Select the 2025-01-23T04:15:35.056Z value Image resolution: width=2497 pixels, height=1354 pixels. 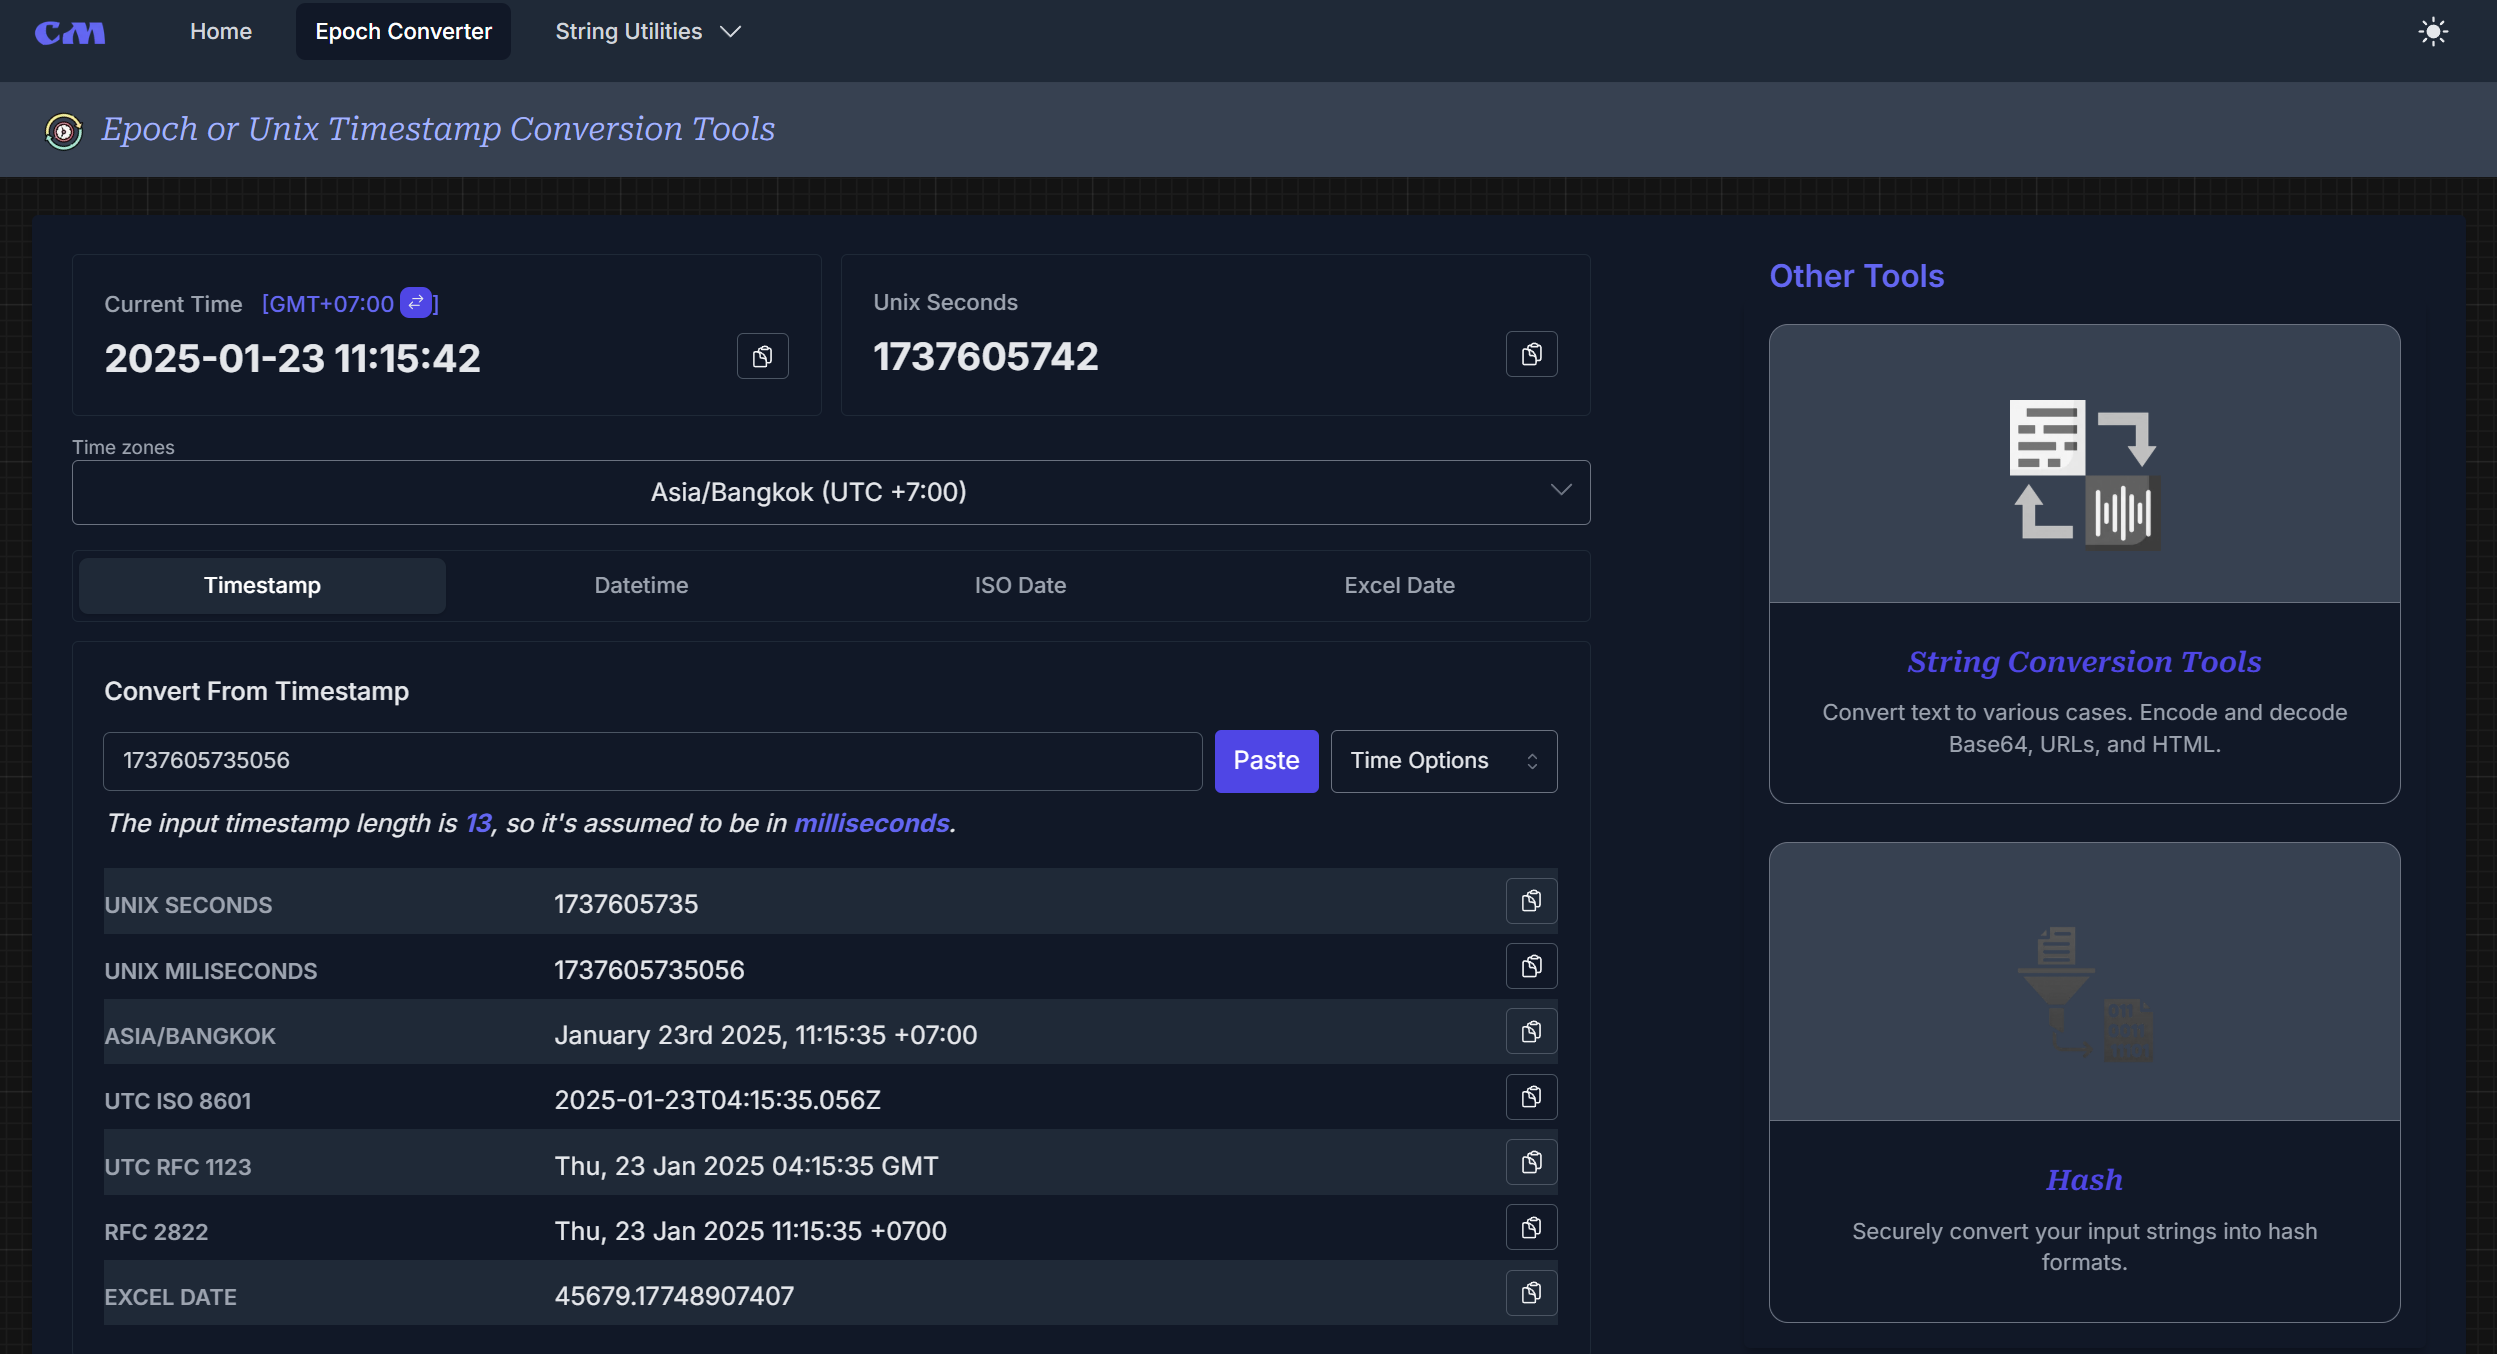(717, 1100)
